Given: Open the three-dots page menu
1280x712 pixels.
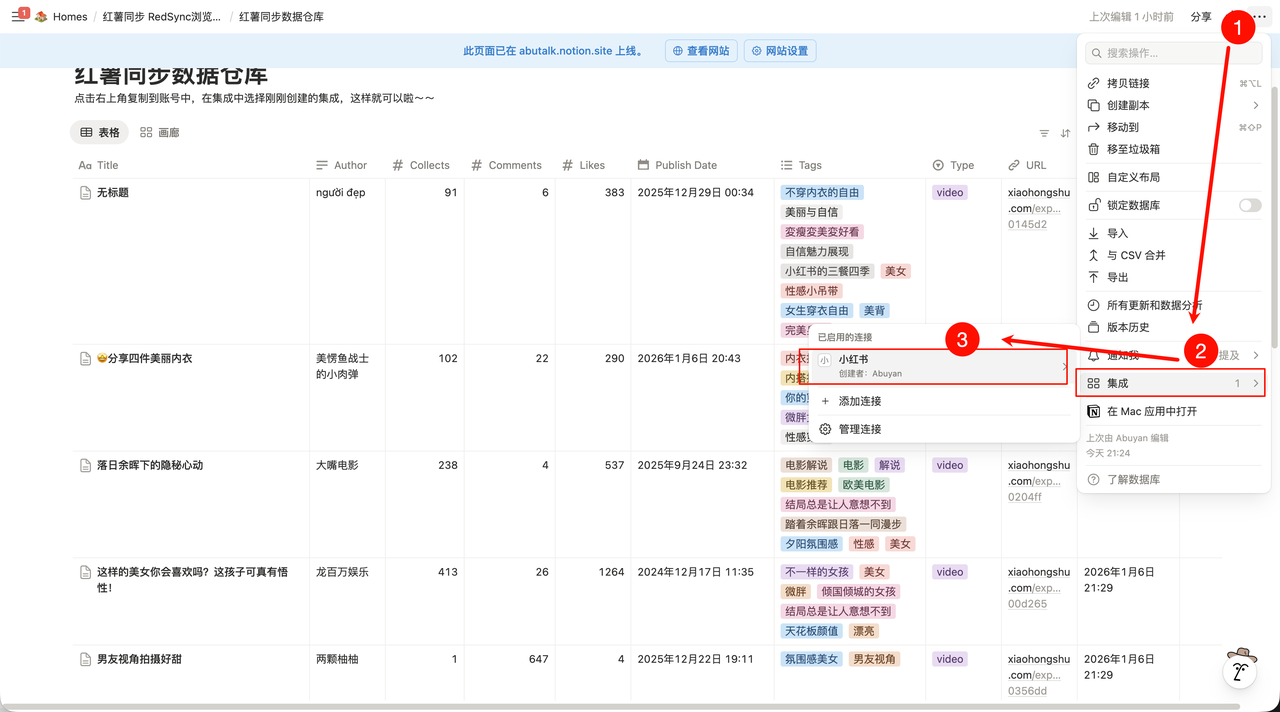Looking at the screenshot, I should pos(1259,17).
